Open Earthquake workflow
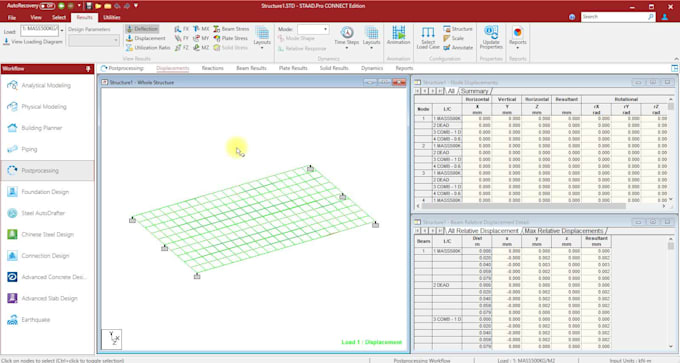Screen dimensions: 680x363 click(47, 320)
